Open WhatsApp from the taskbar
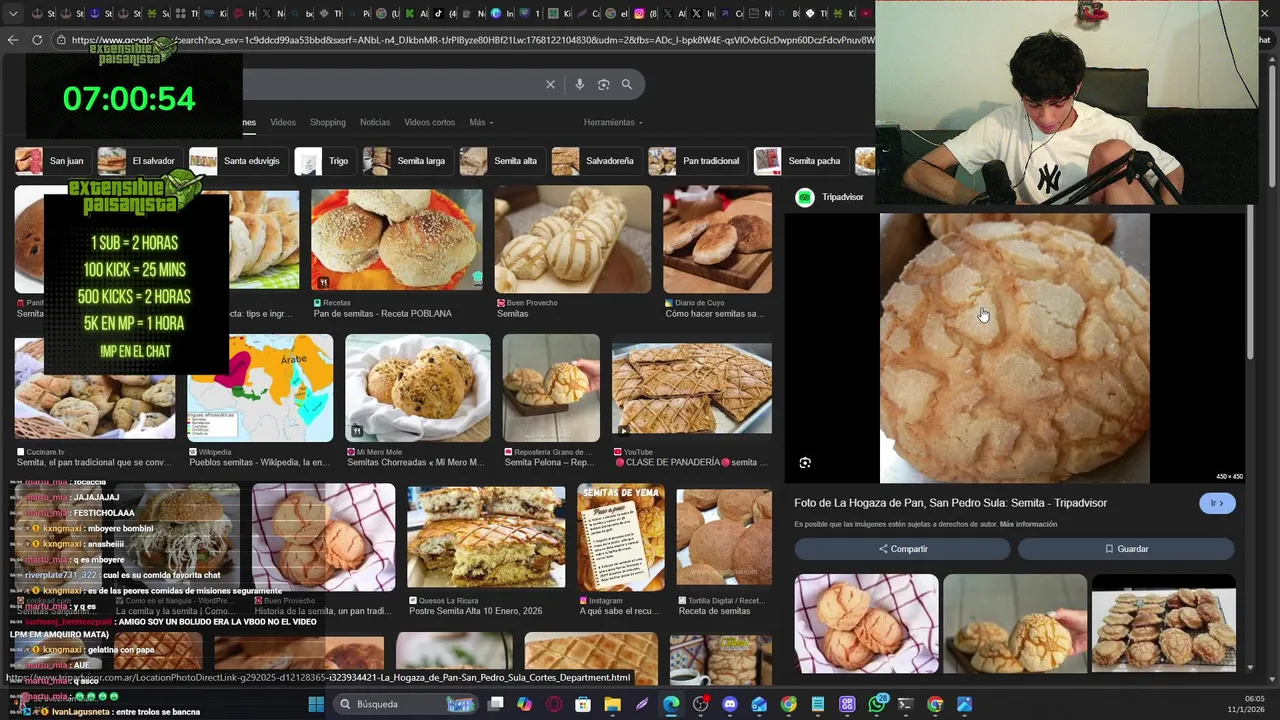The image size is (1280, 720). [x=877, y=704]
